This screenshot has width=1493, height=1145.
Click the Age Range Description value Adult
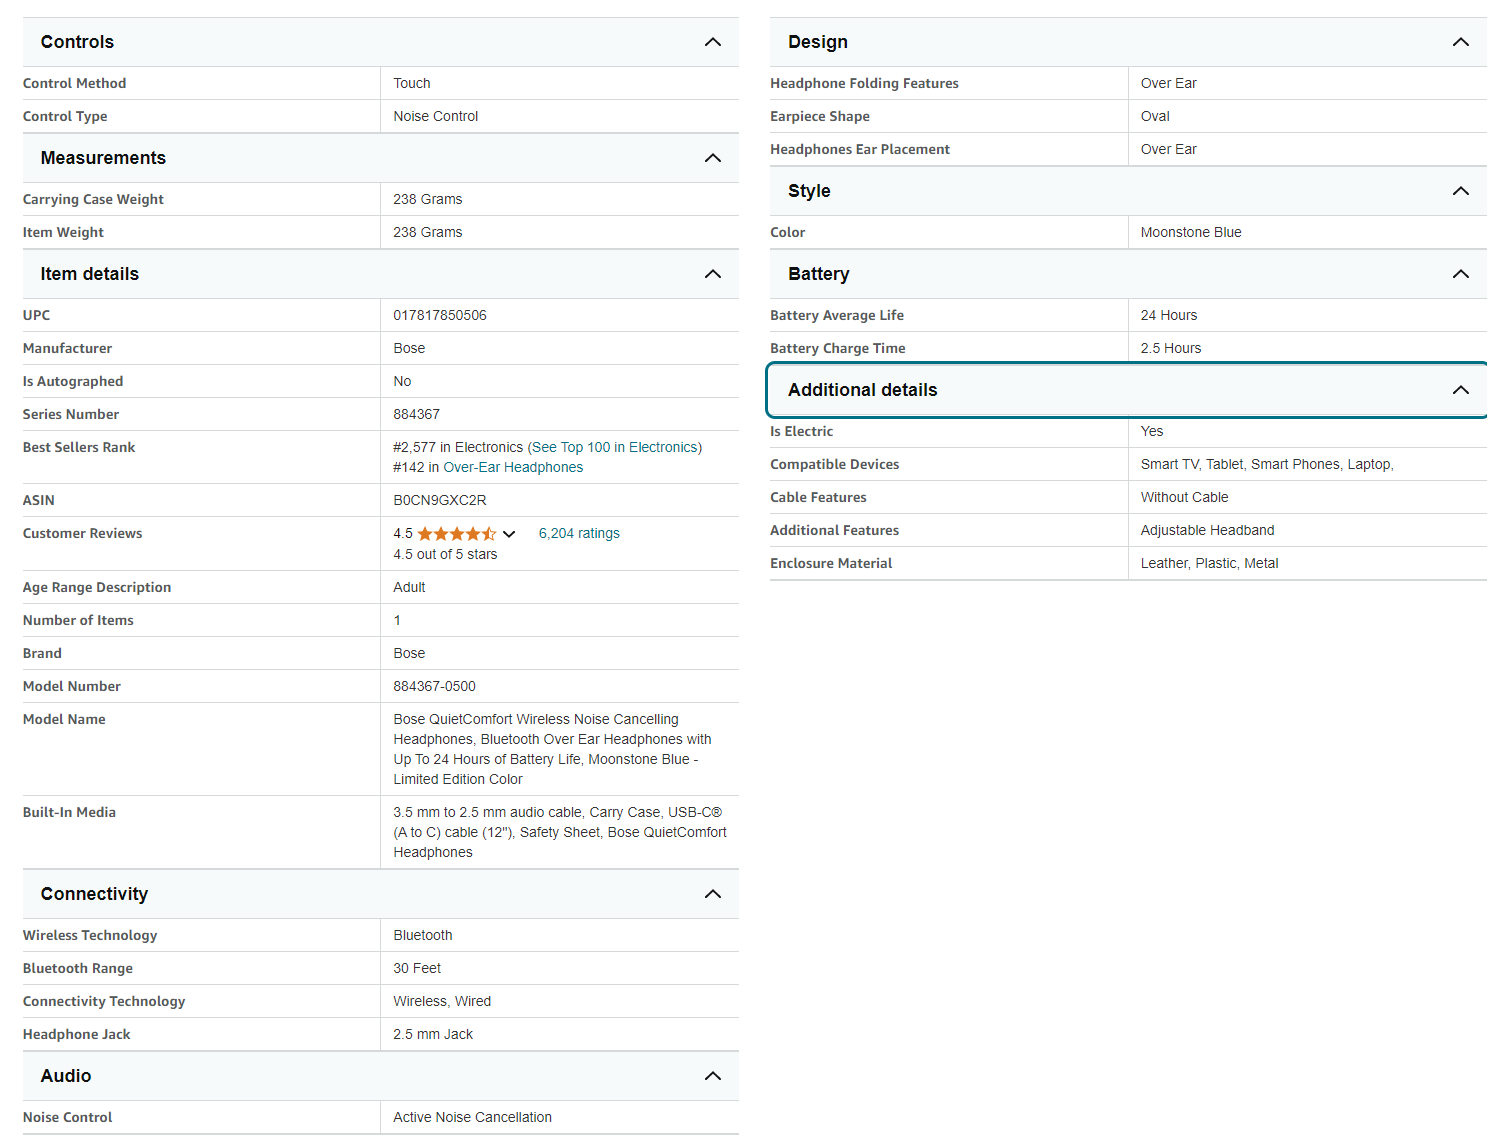[409, 587]
